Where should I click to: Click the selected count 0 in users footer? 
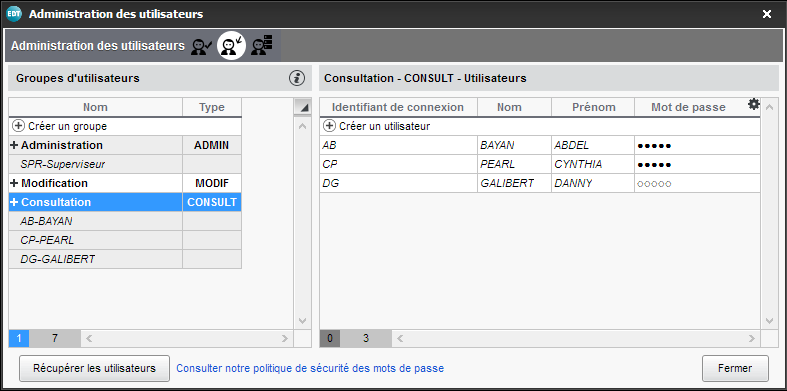330,338
